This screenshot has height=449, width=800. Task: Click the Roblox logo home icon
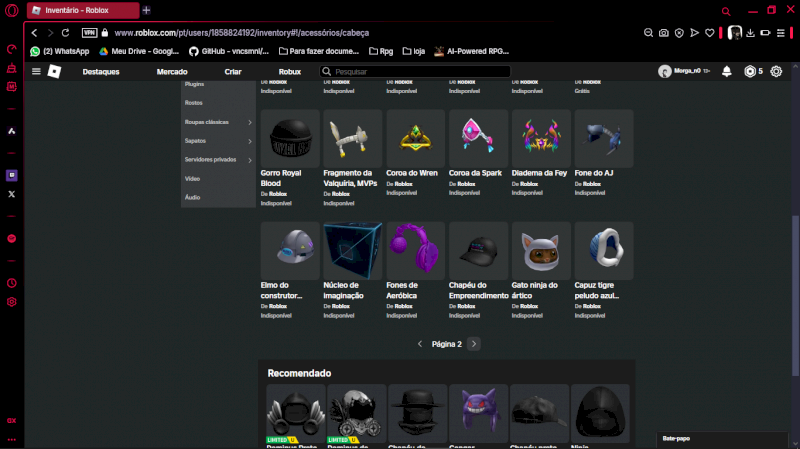pyautogui.click(x=54, y=72)
